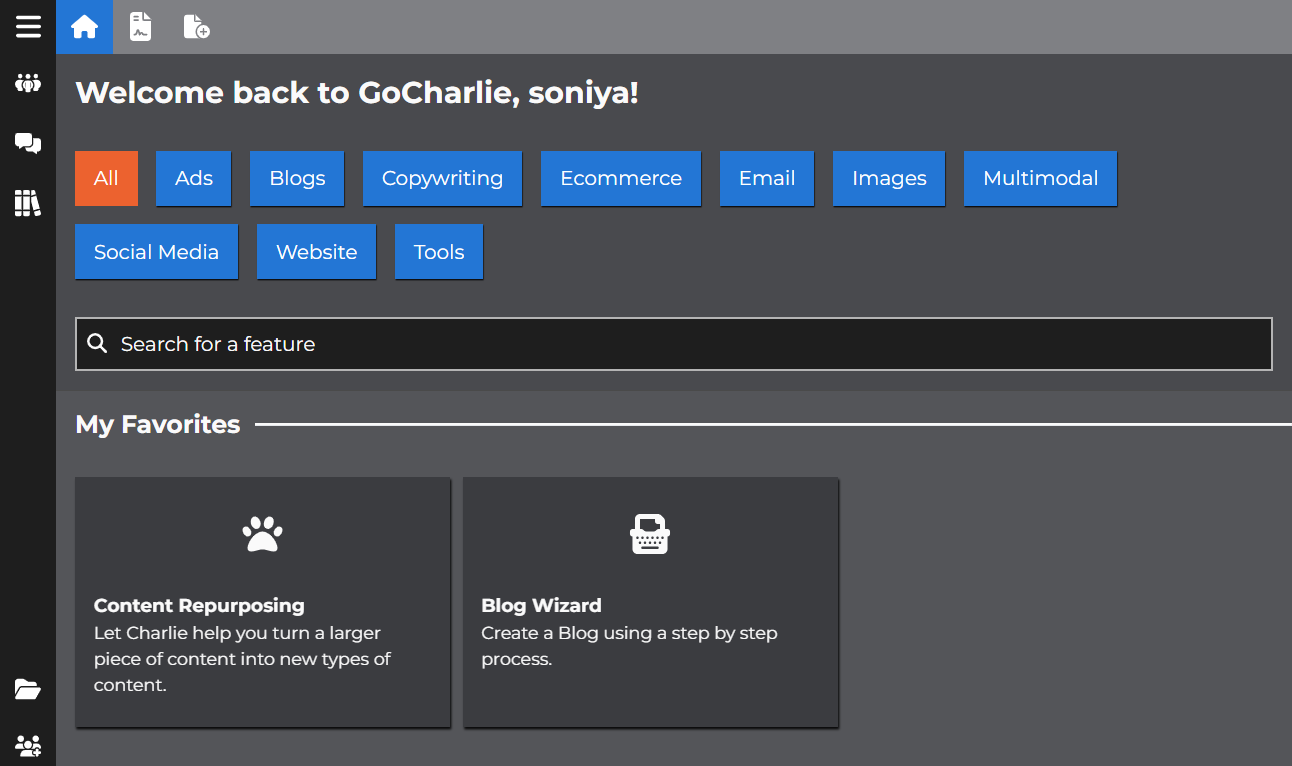Open the library books sidebar icon
Image resolution: width=1292 pixels, height=766 pixels.
tap(28, 203)
